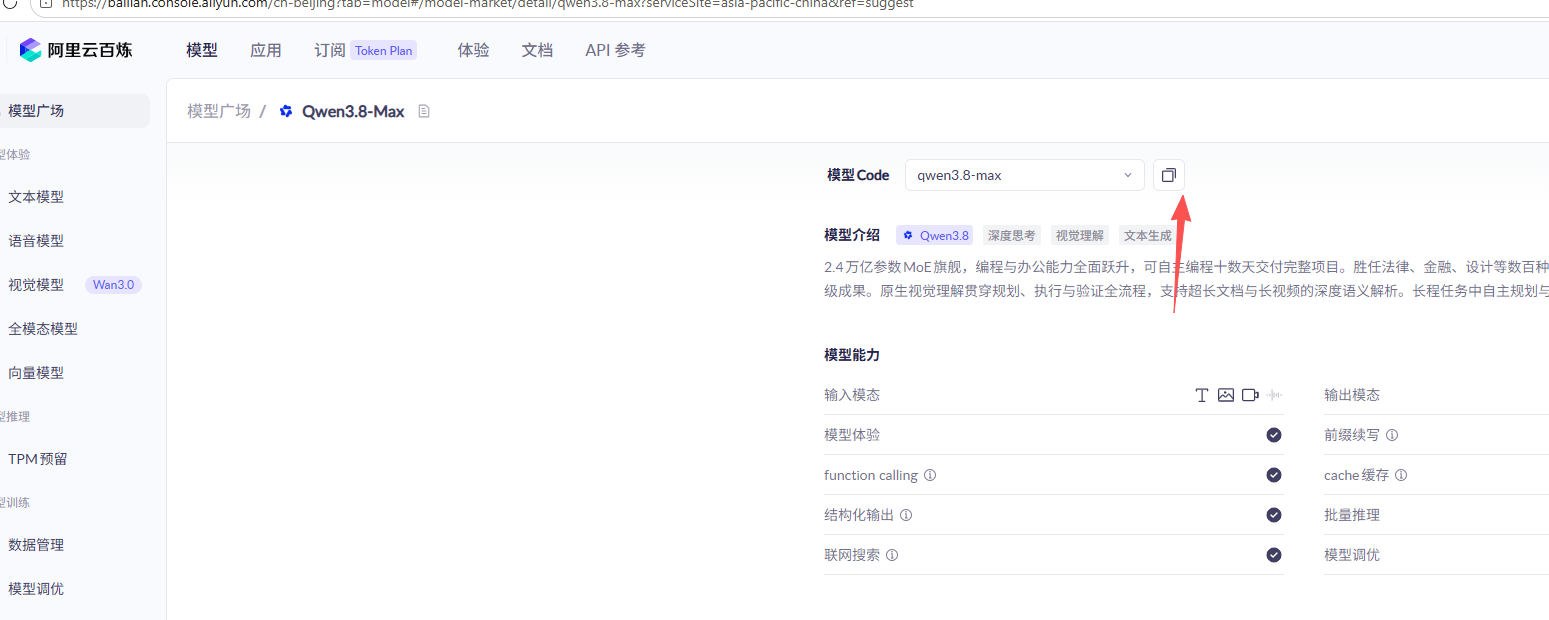Open the info tooltip for function calling
1549x620 pixels.
(930, 475)
